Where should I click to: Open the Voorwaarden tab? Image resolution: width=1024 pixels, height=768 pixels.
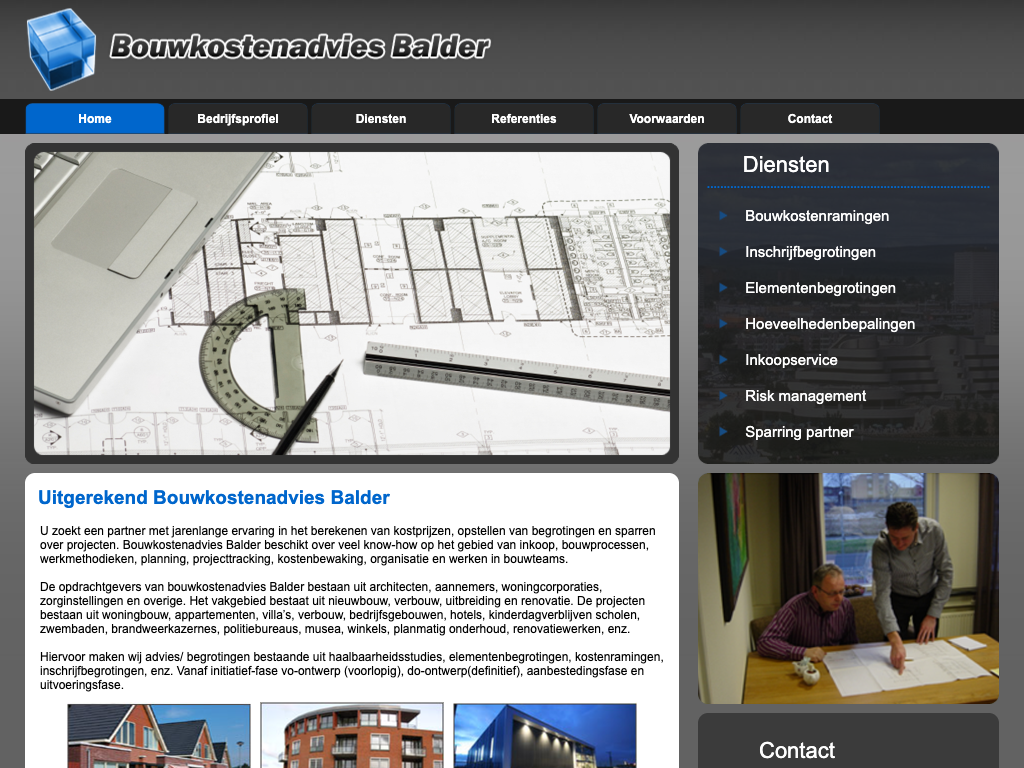coord(667,119)
